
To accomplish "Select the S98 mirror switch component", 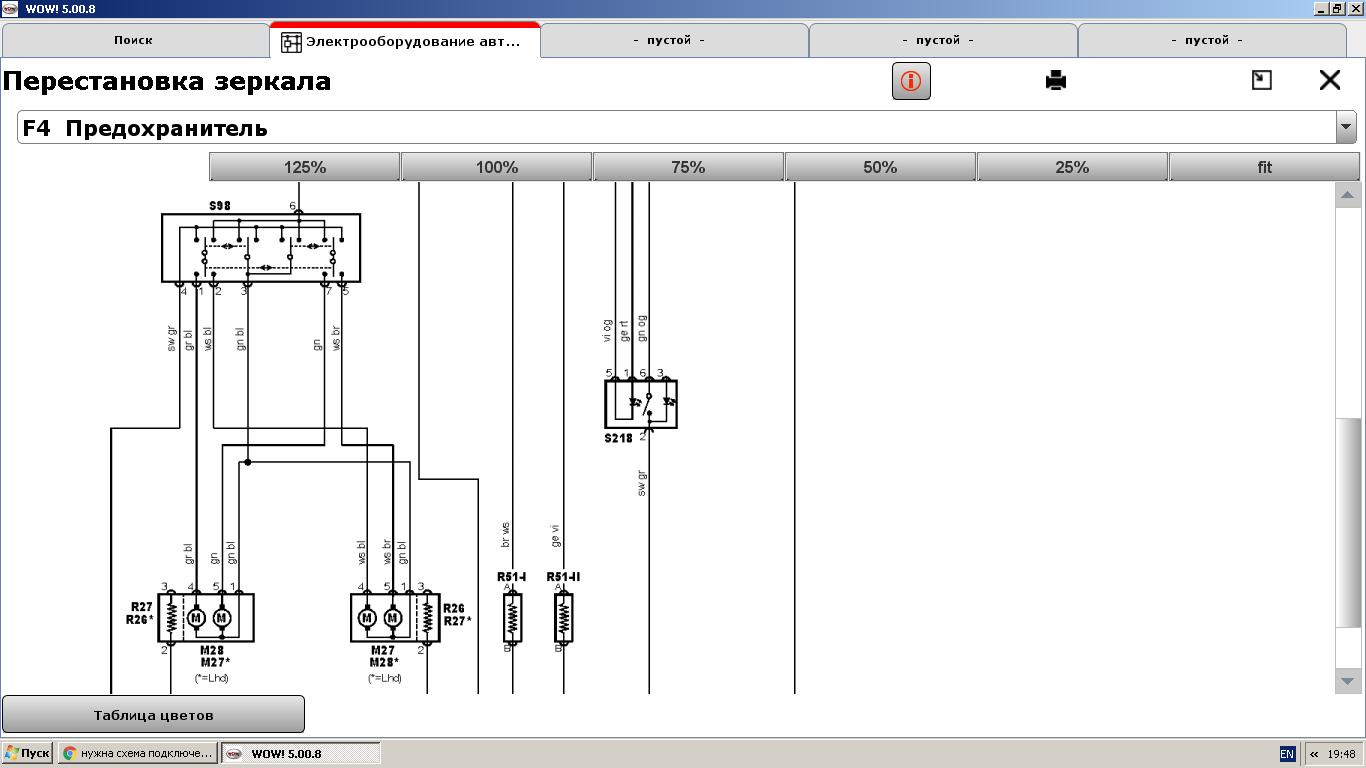I will (261, 247).
